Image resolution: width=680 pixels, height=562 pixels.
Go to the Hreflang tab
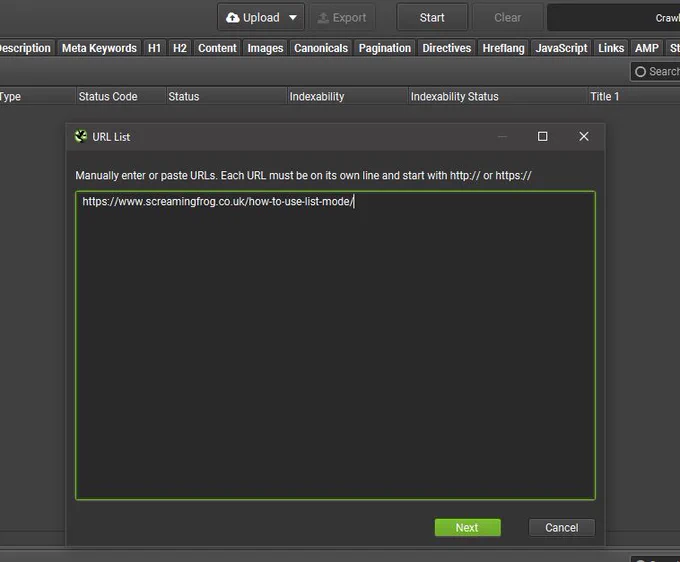pyautogui.click(x=503, y=48)
